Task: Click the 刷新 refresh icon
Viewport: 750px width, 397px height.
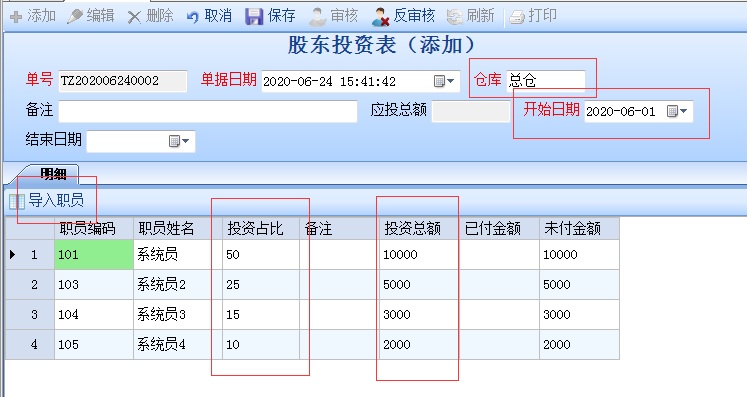Action: [x=454, y=17]
